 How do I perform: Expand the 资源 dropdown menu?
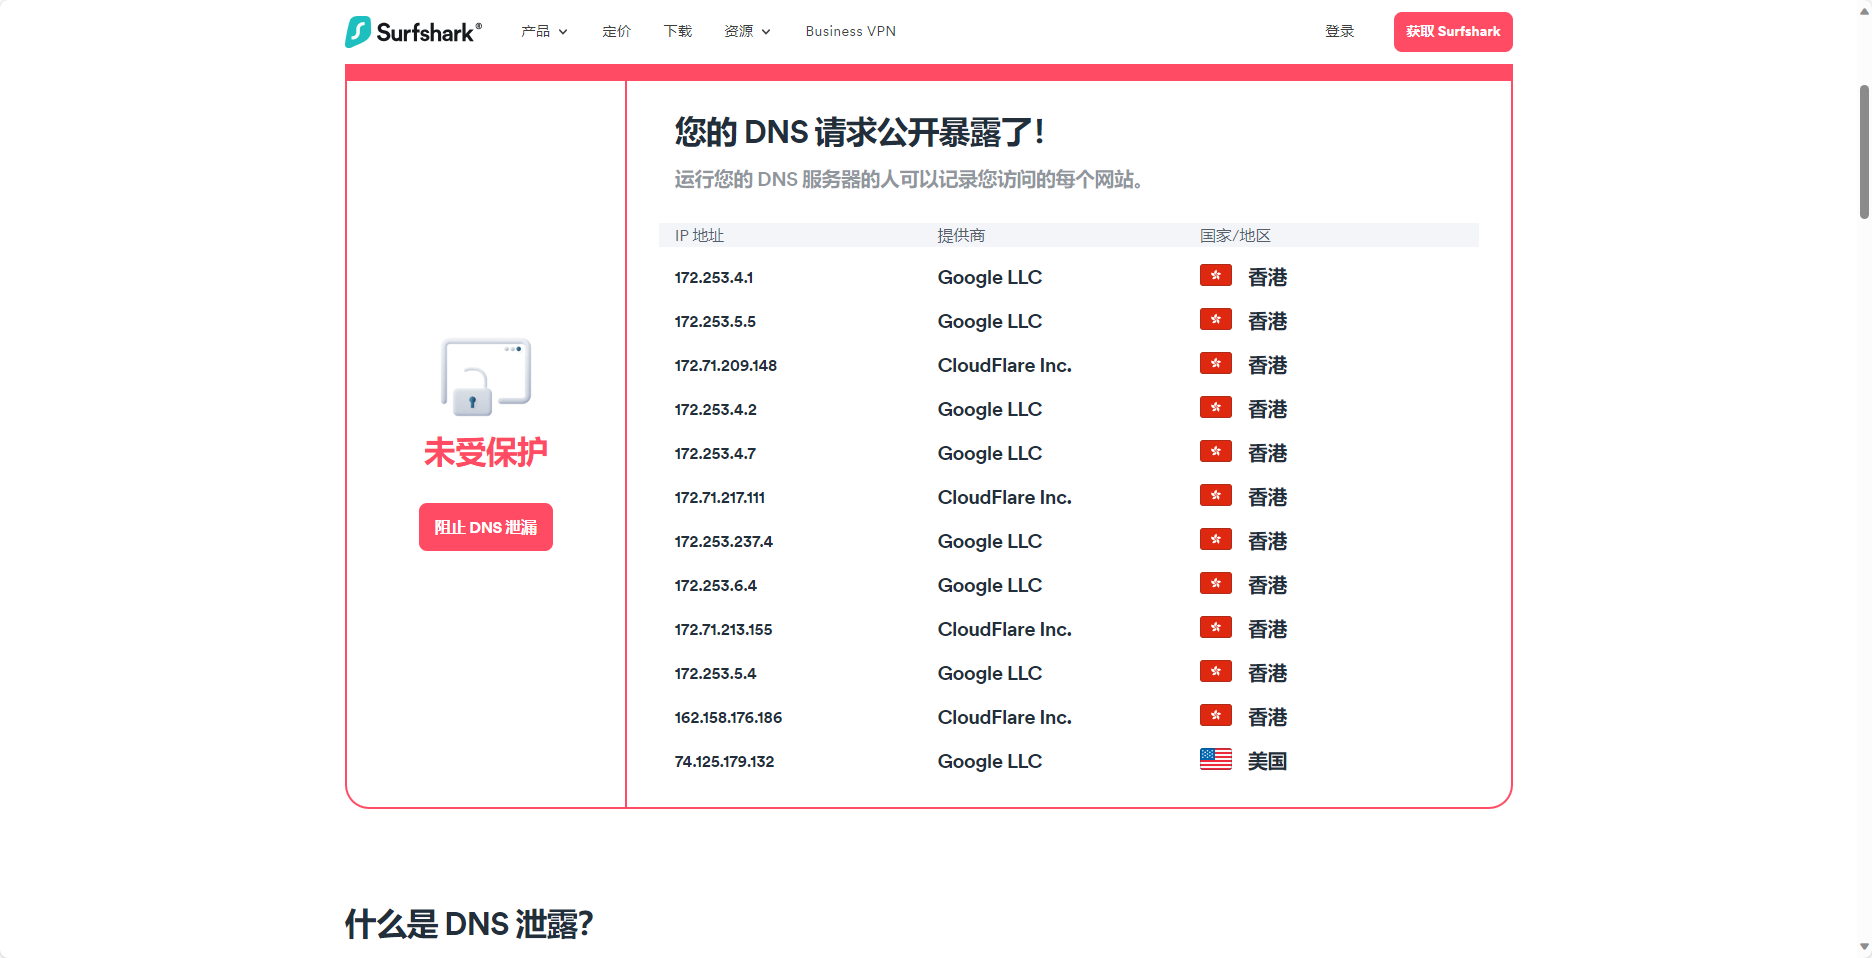click(747, 32)
